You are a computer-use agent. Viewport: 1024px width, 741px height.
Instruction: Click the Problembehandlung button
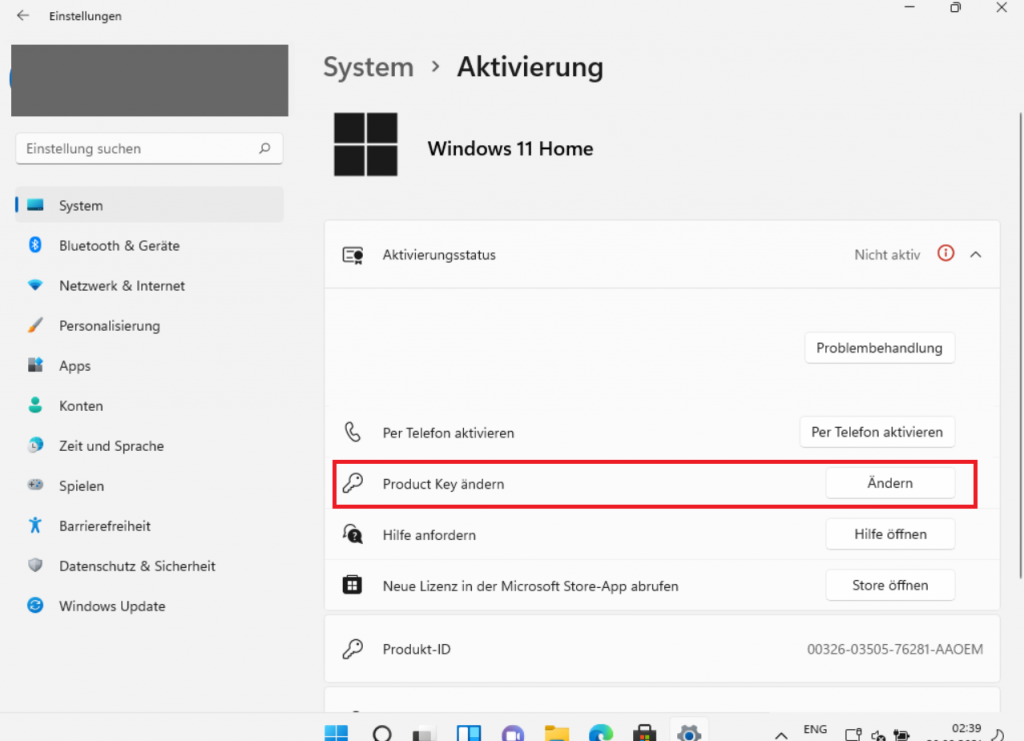point(879,348)
